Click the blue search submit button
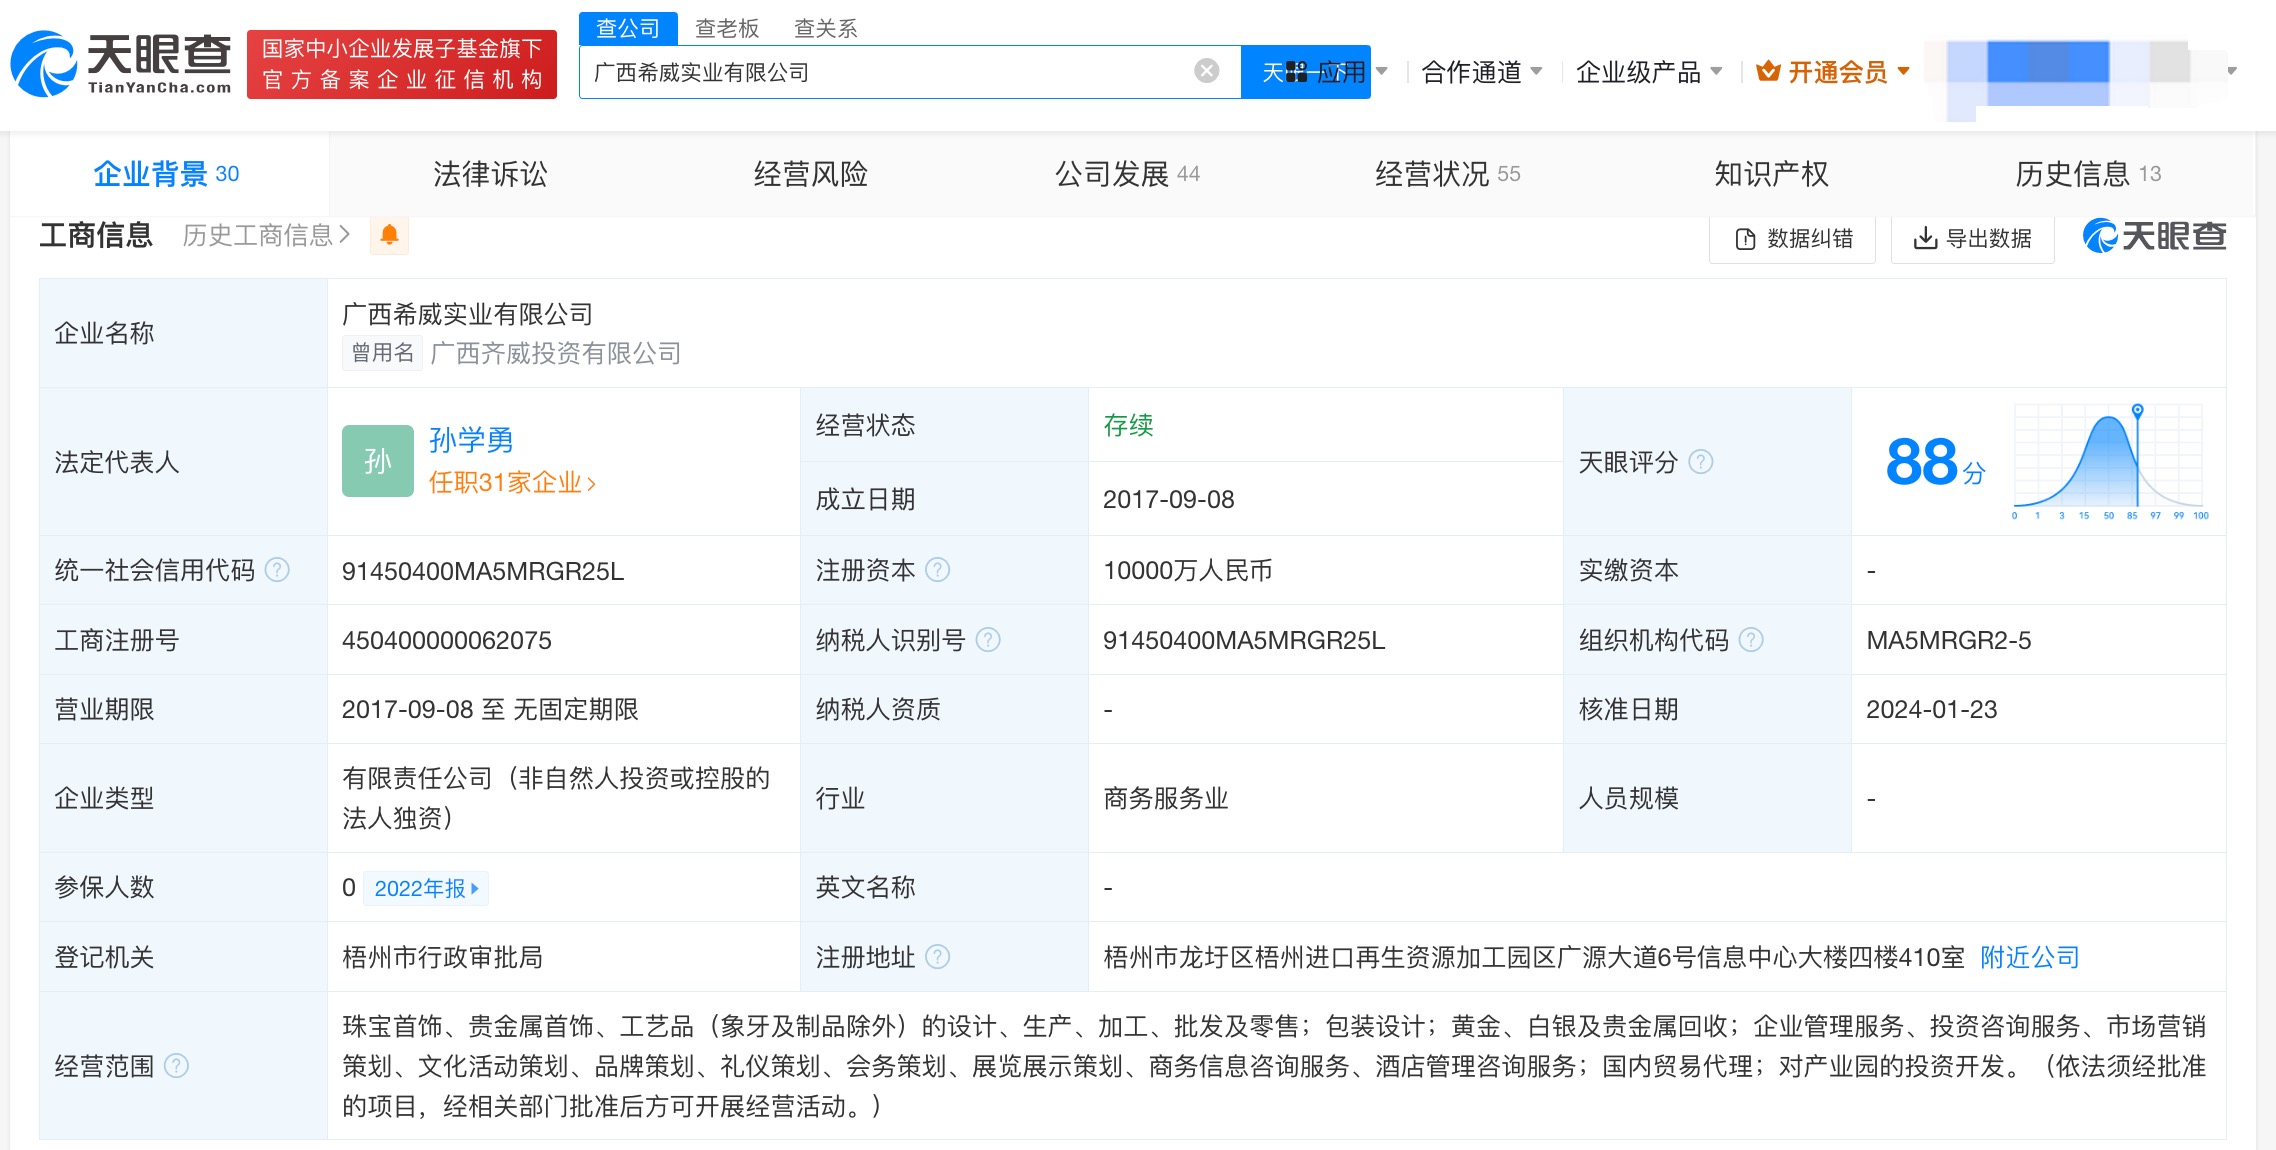The height and width of the screenshot is (1150, 2276). pyautogui.click(x=1305, y=72)
